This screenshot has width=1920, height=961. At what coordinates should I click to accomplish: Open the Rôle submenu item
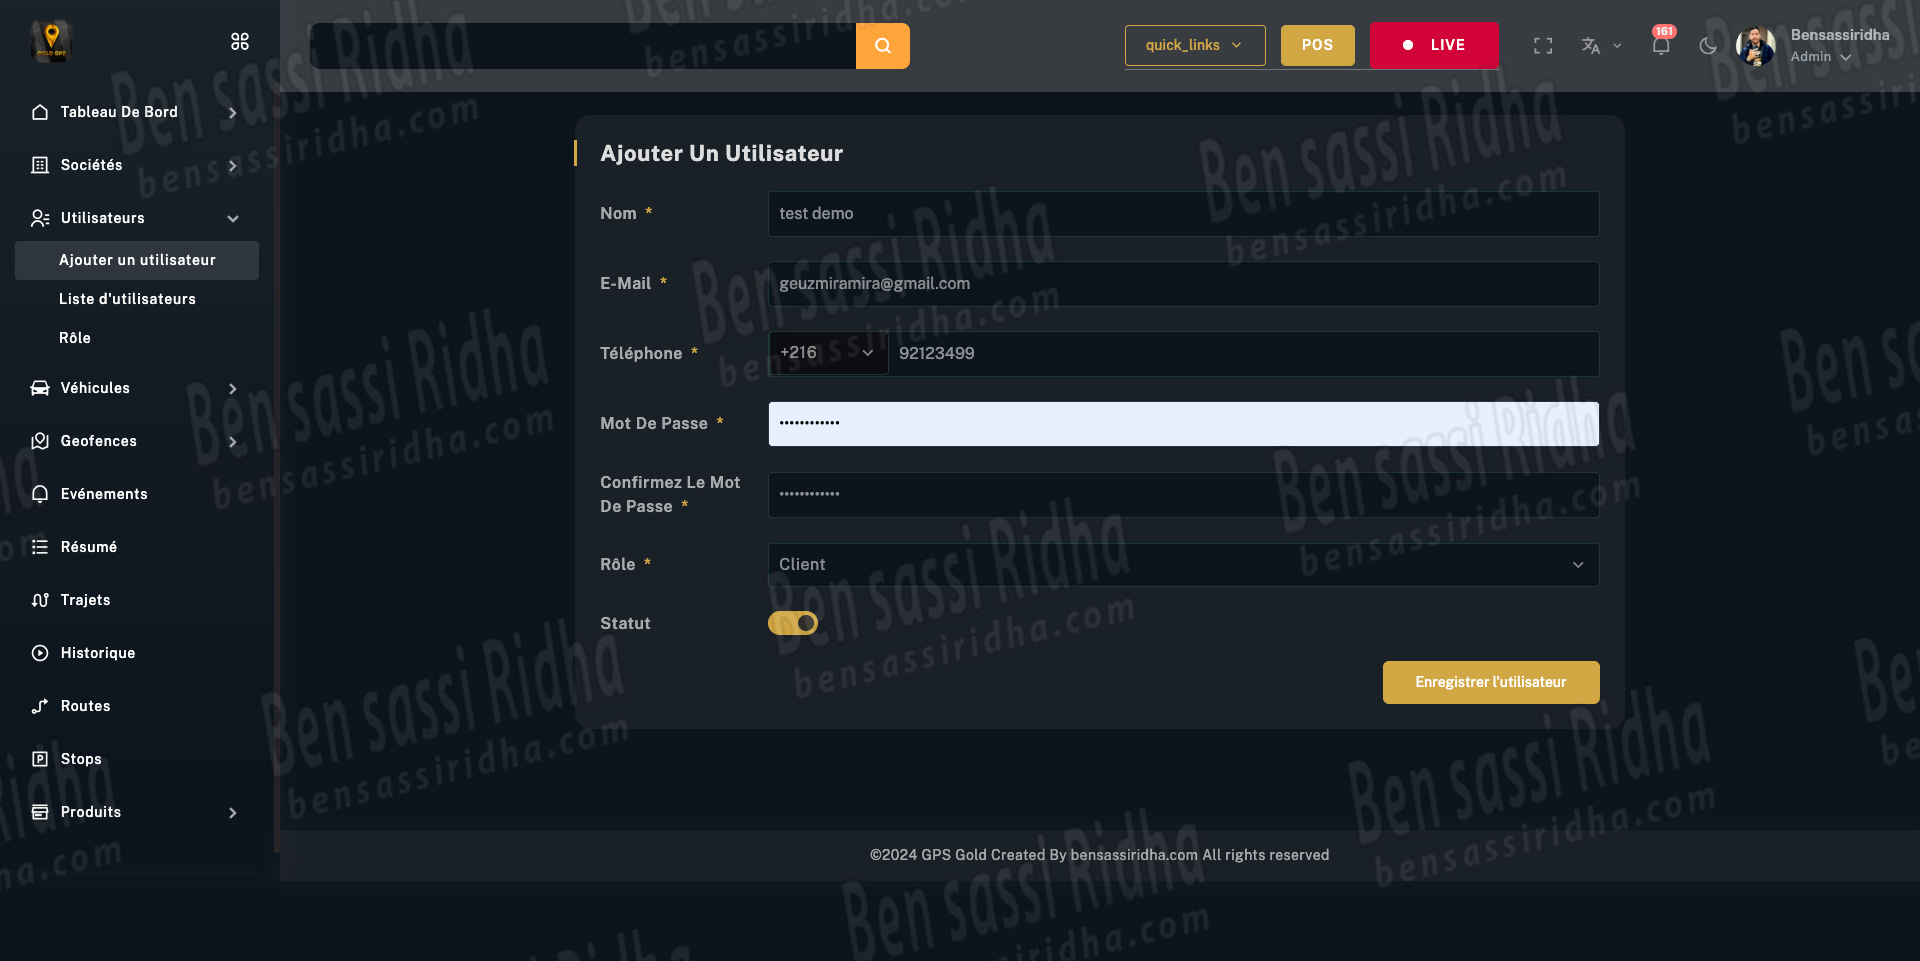[x=75, y=338]
